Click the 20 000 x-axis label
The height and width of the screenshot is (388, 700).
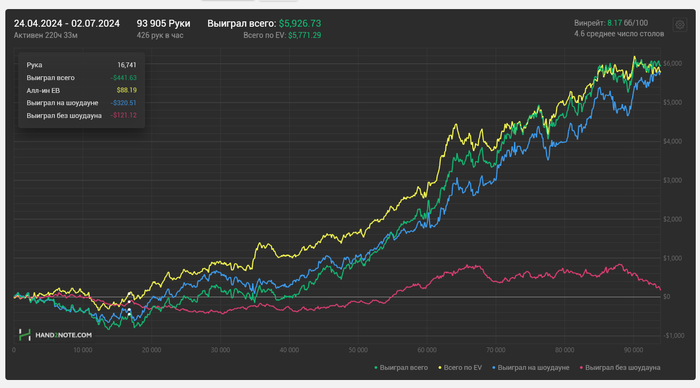click(152, 350)
